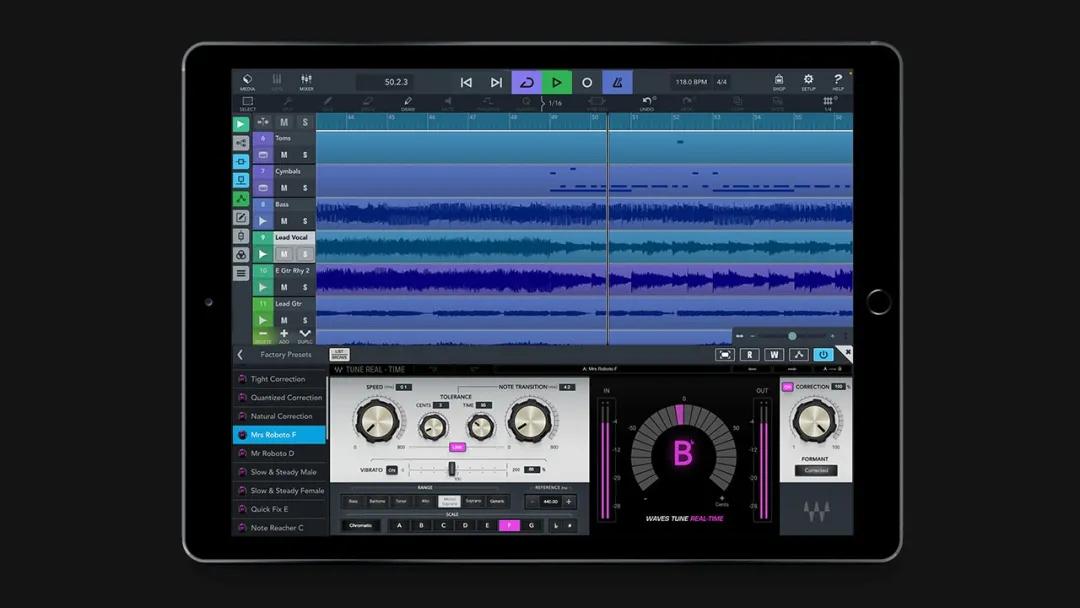
Task: Toggle cycle loop mode
Action: click(x=527, y=83)
